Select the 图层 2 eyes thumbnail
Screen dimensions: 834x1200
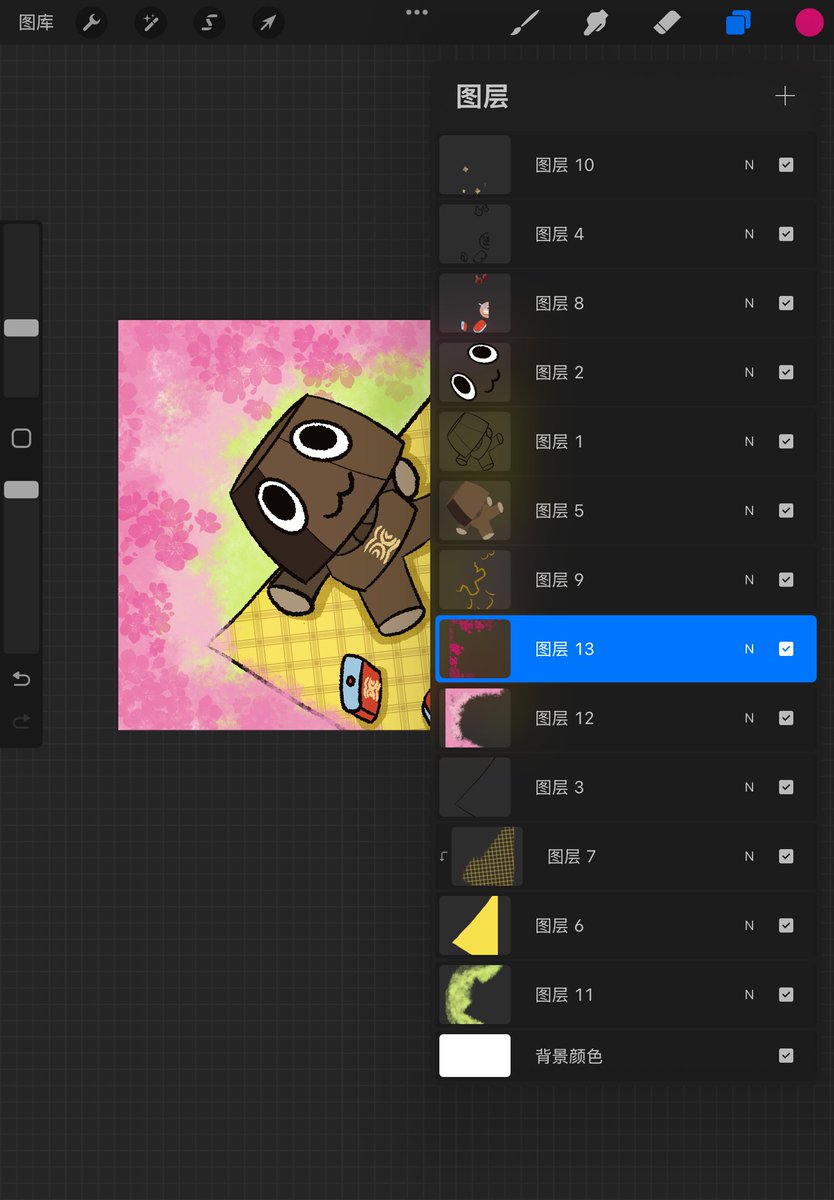[475, 372]
